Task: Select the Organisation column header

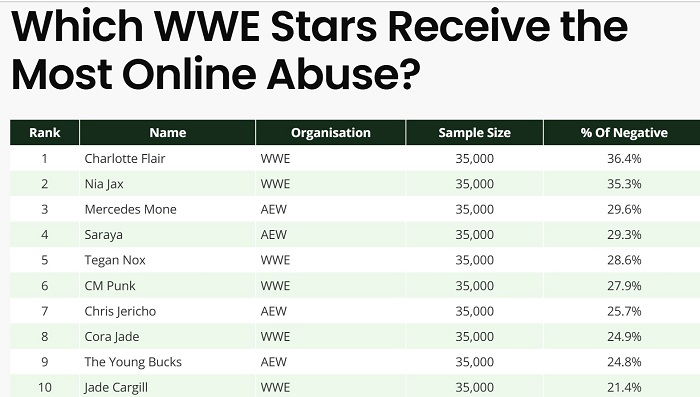Action: (331, 133)
